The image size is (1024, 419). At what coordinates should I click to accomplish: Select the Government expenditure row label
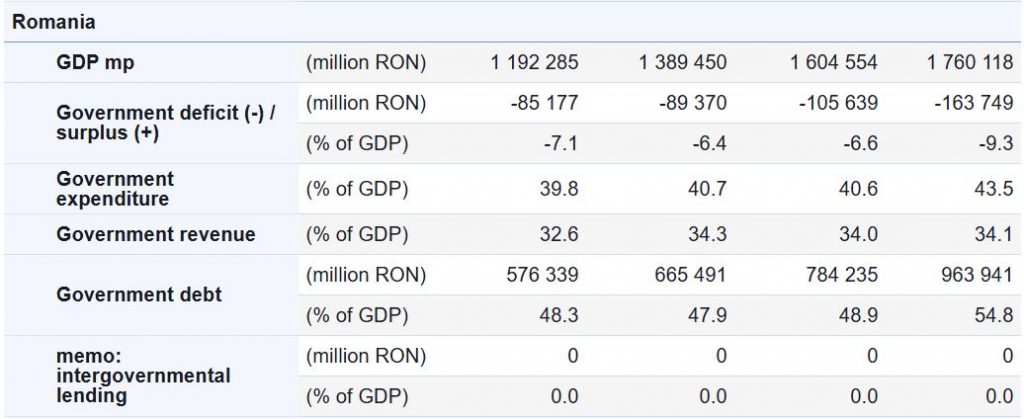115,189
